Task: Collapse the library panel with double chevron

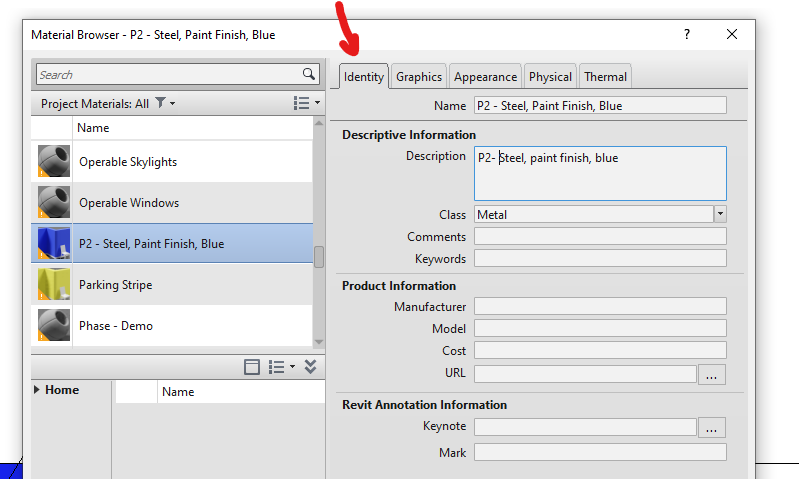Action: click(x=311, y=367)
